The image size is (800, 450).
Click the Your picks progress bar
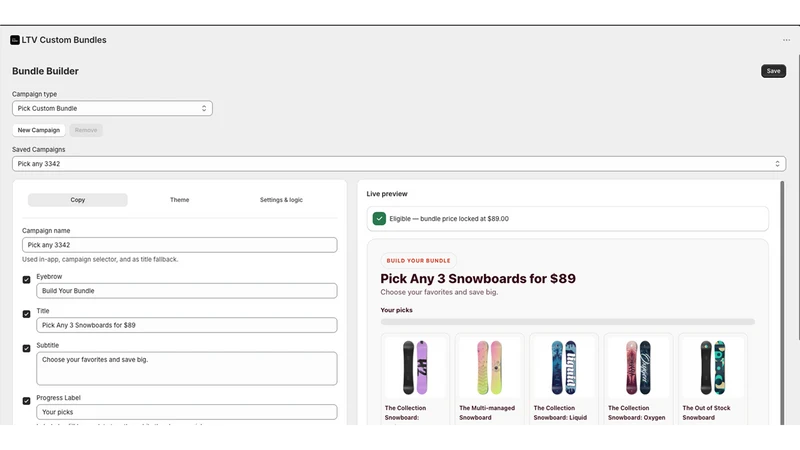click(567, 322)
